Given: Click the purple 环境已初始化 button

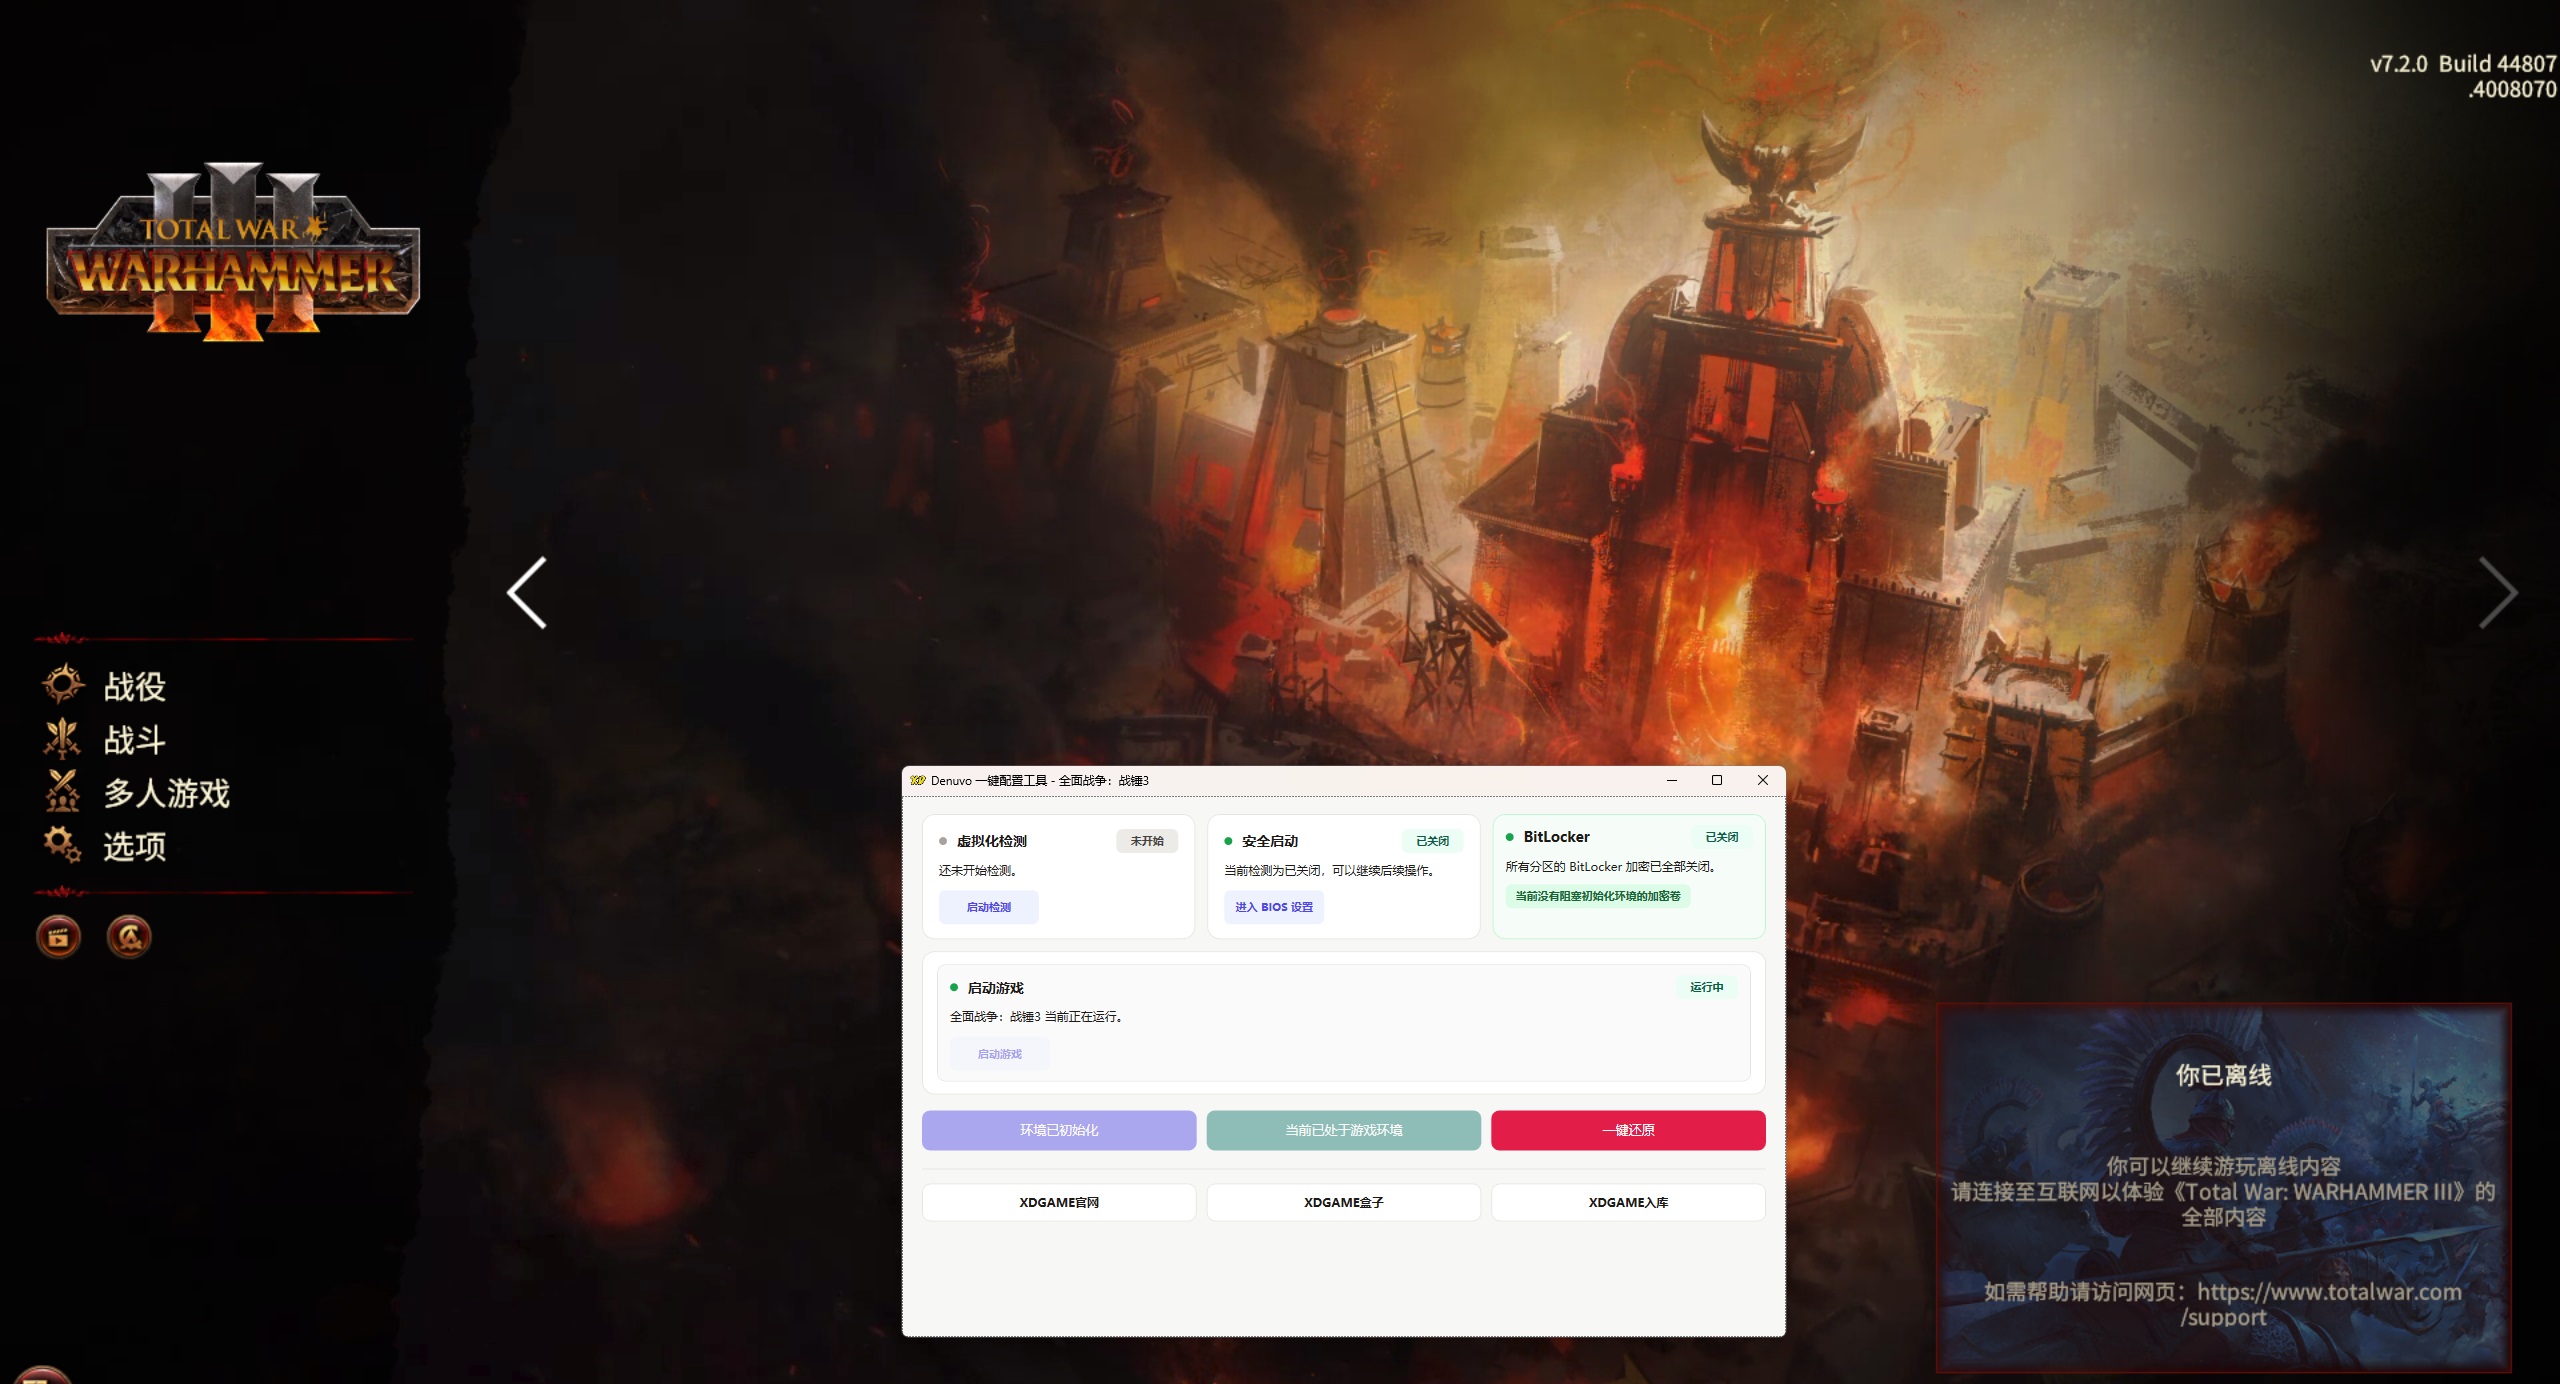Looking at the screenshot, I should pyautogui.click(x=1058, y=1130).
